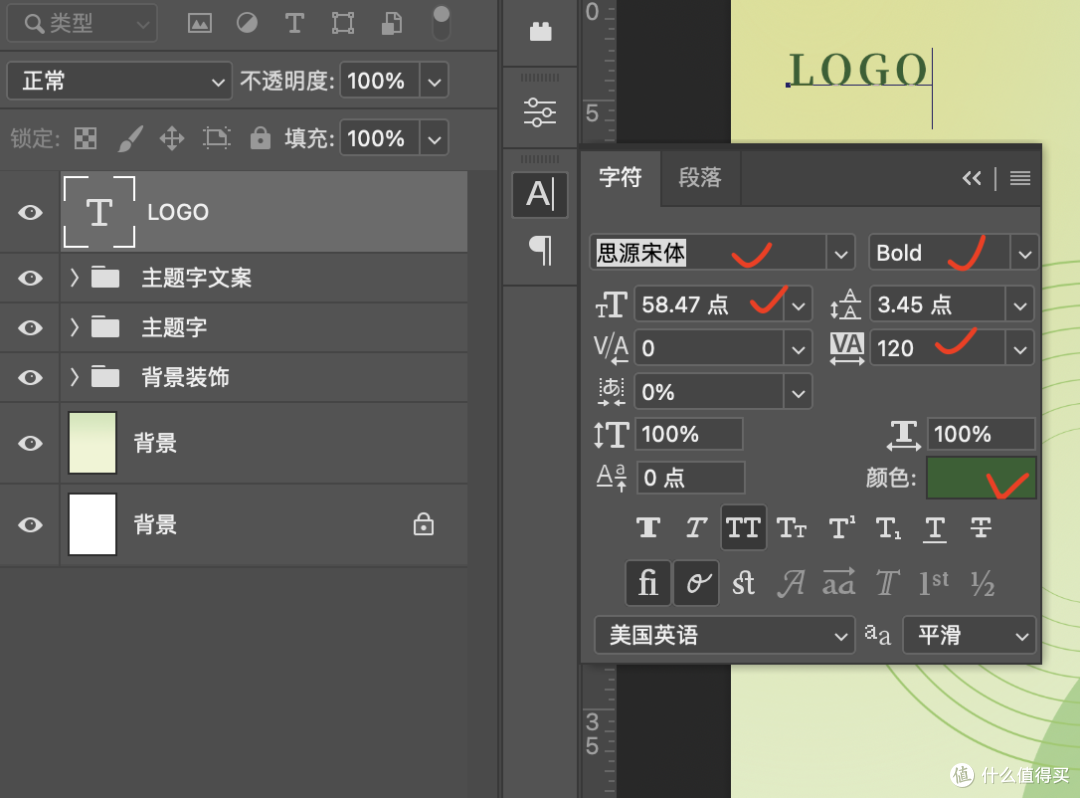Open the leading 3.45 点 dropdown

click(1020, 304)
